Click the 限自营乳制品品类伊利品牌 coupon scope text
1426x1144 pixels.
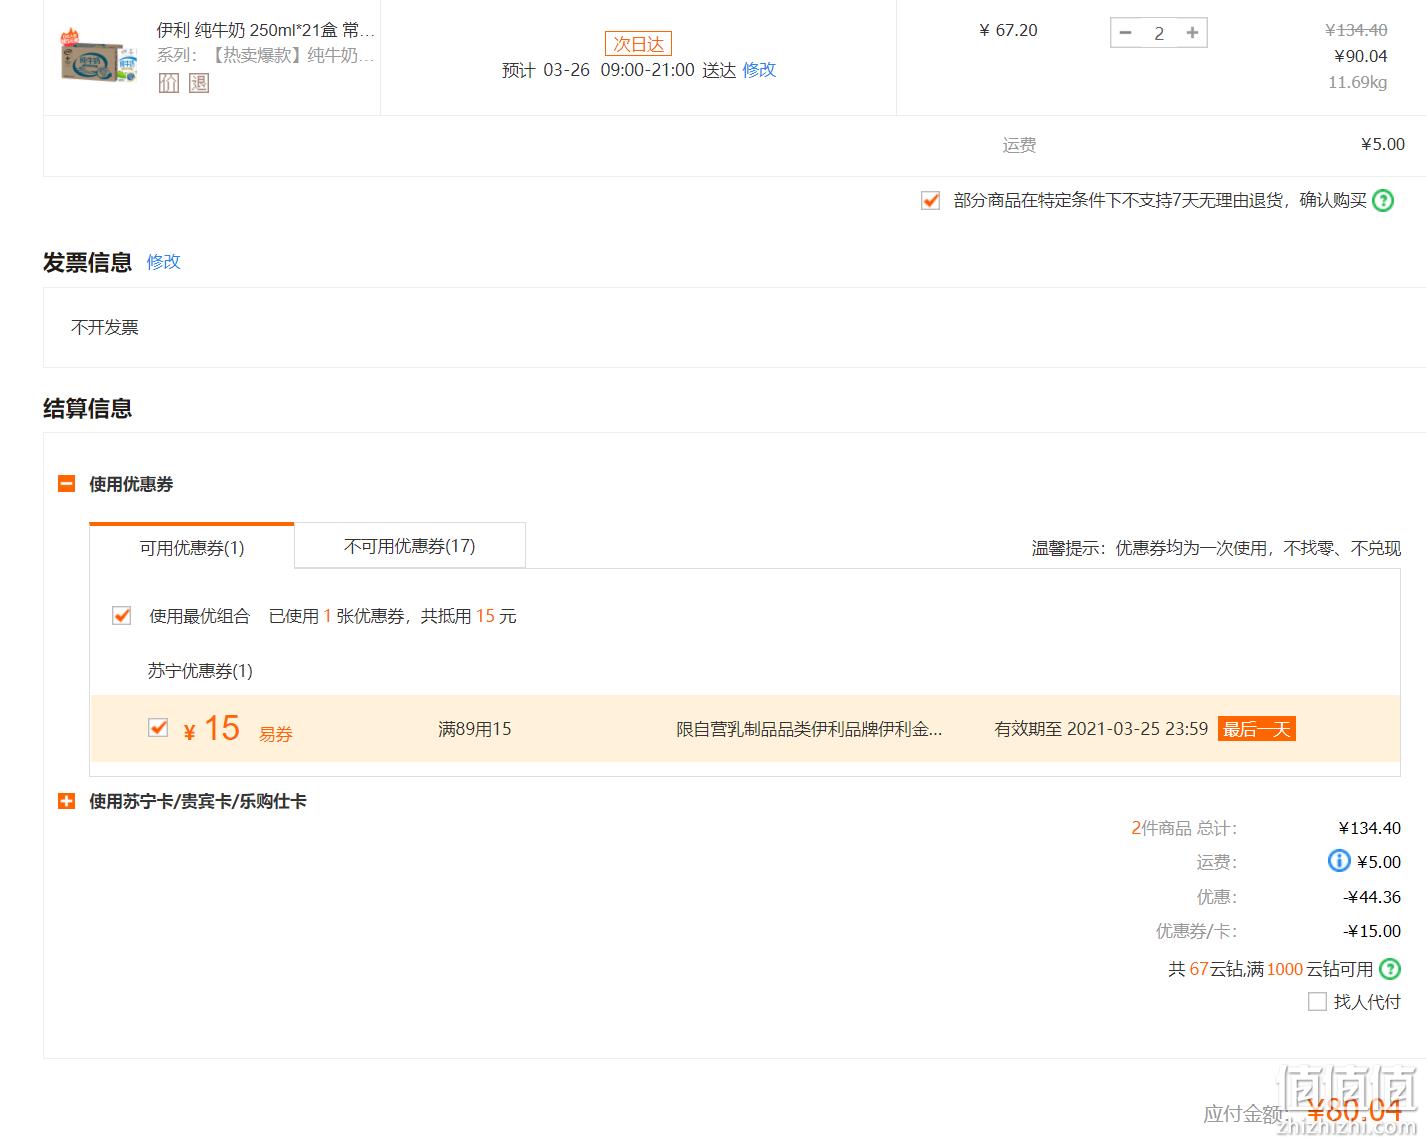809,729
